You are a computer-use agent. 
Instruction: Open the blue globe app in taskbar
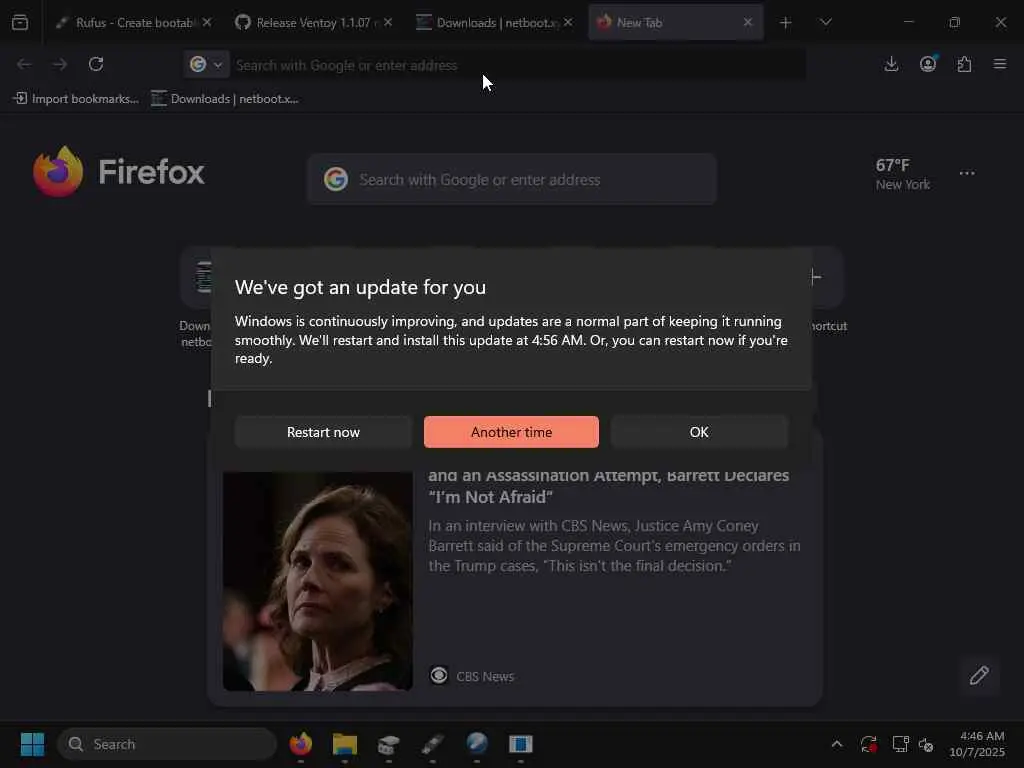tap(477, 744)
